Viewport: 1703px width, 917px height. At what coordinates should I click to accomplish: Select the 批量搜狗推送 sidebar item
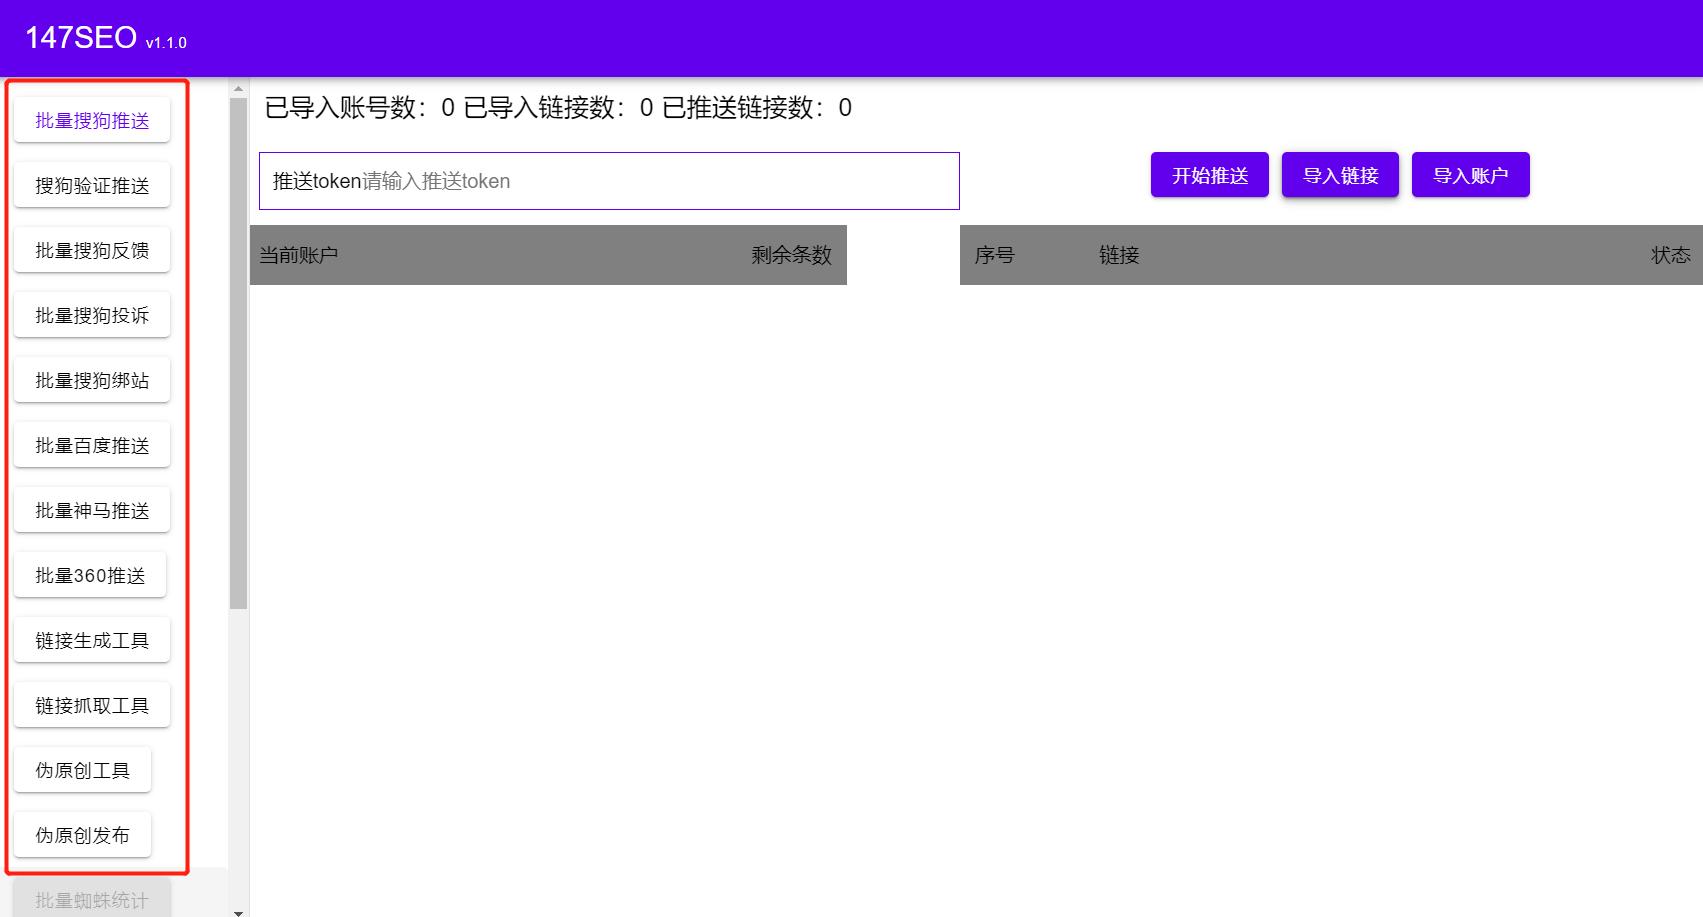point(91,119)
